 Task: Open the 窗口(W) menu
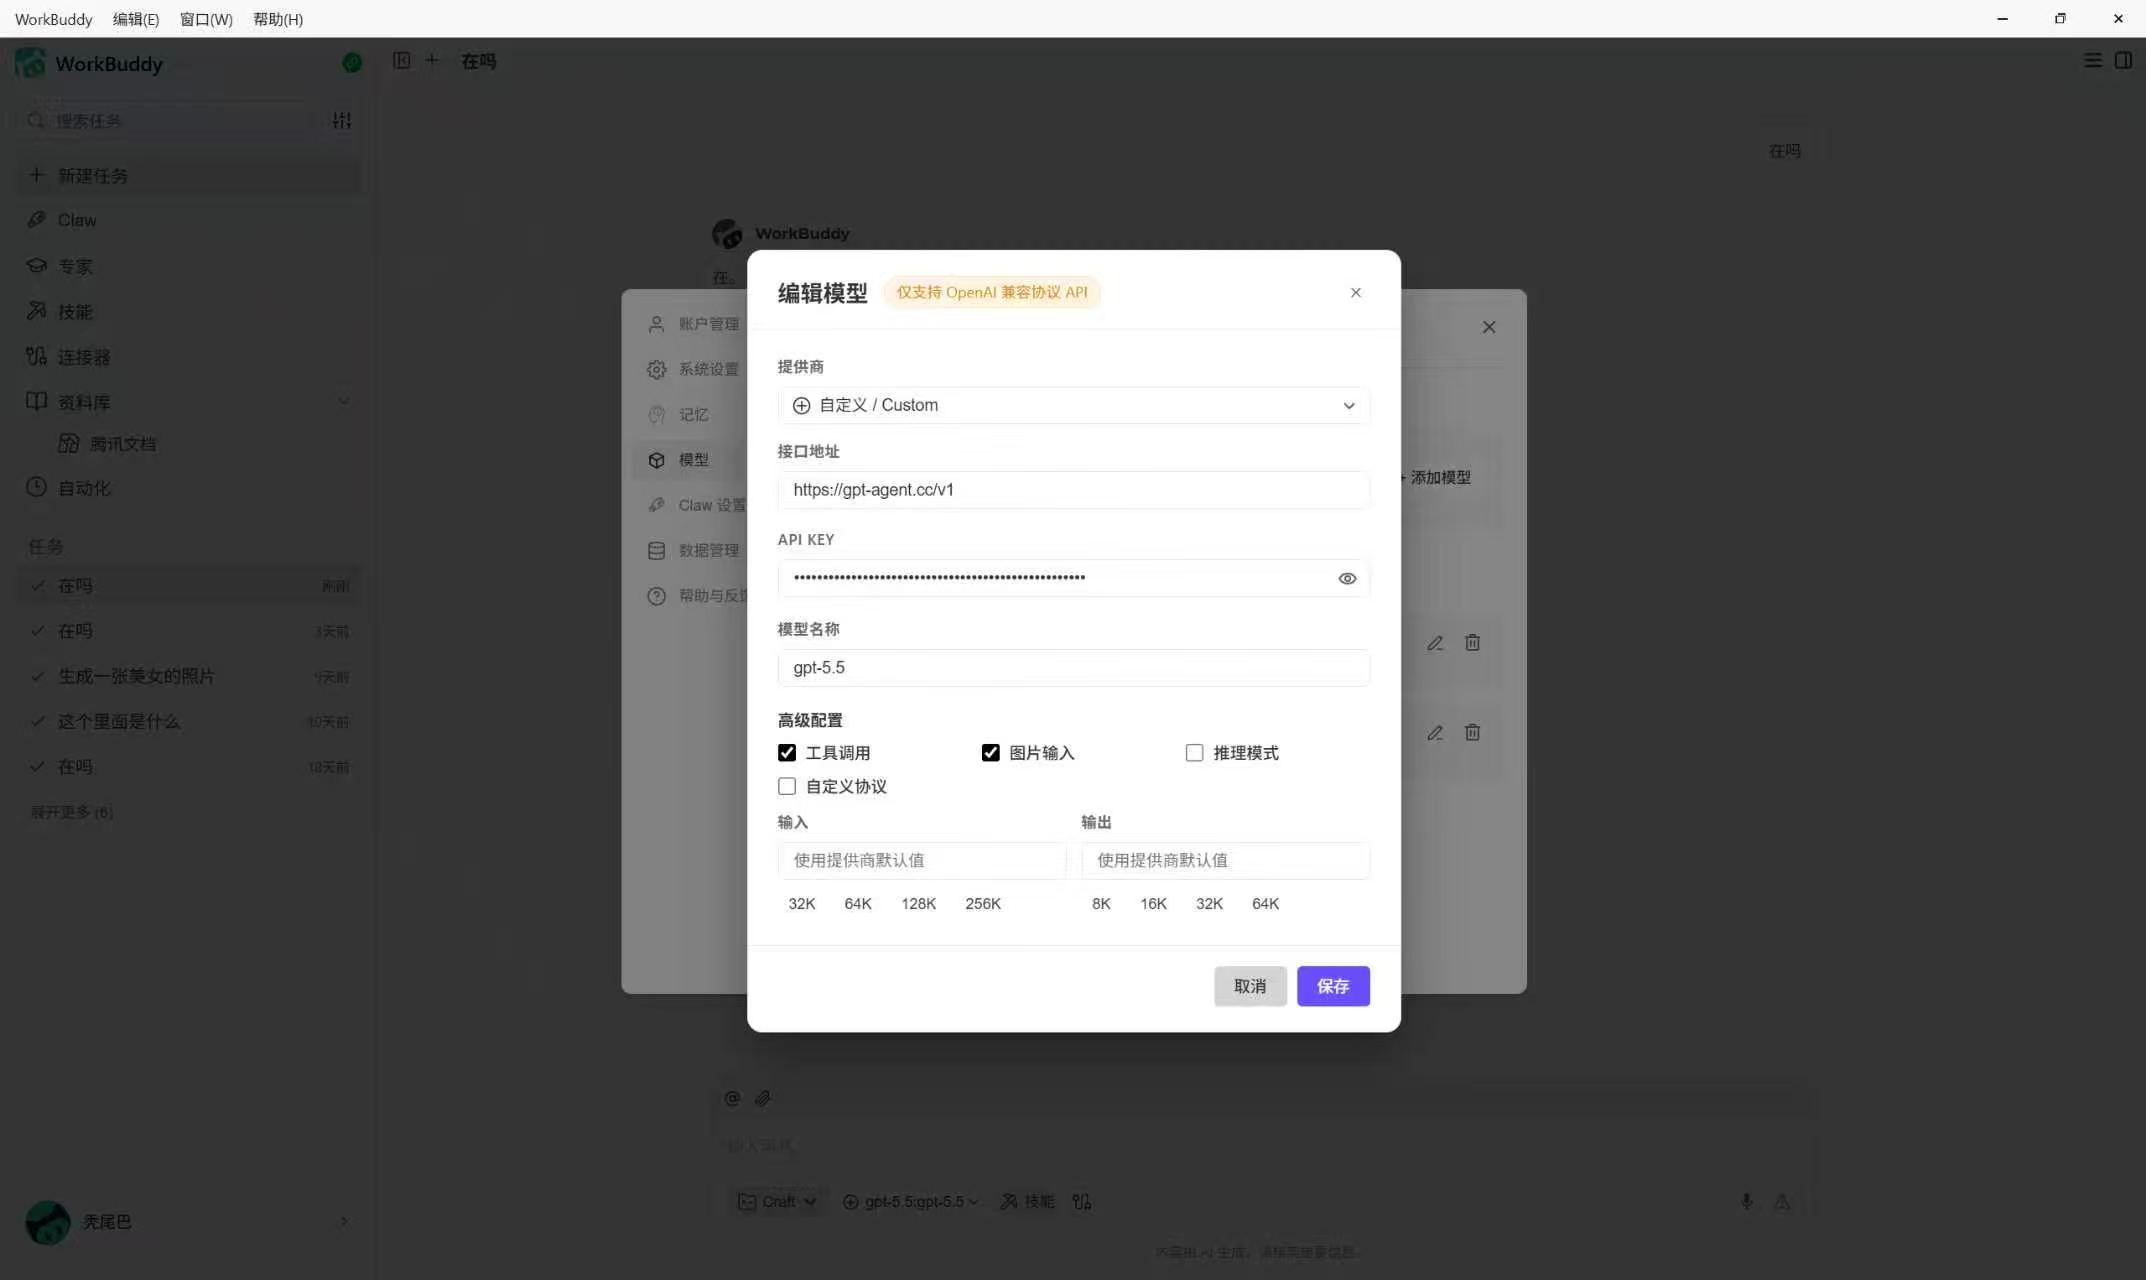point(206,19)
